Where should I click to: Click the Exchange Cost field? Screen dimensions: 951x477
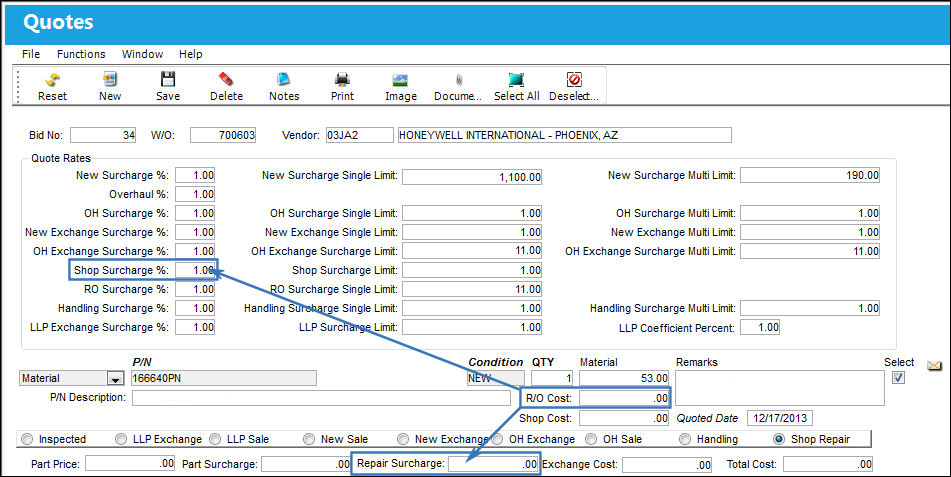[667, 464]
